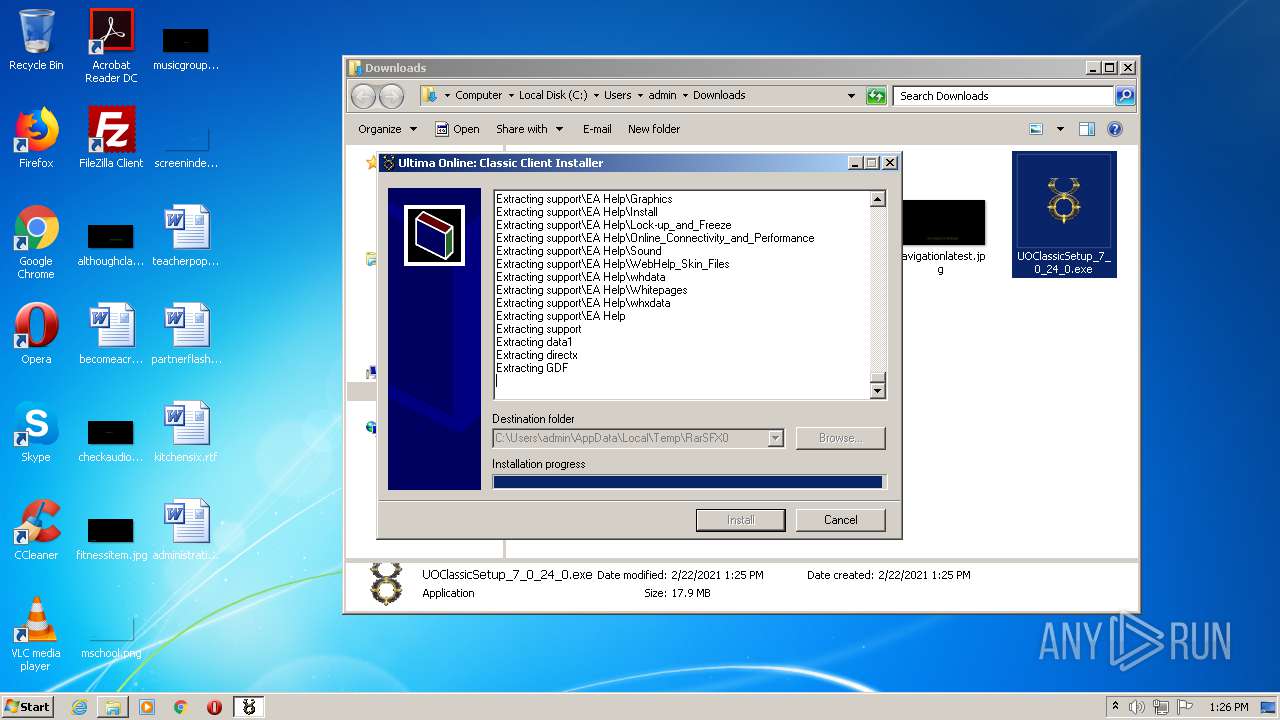The image size is (1280, 720).
Task: Open Firefox desktop shortcut
Action: (x=36, y=138)
